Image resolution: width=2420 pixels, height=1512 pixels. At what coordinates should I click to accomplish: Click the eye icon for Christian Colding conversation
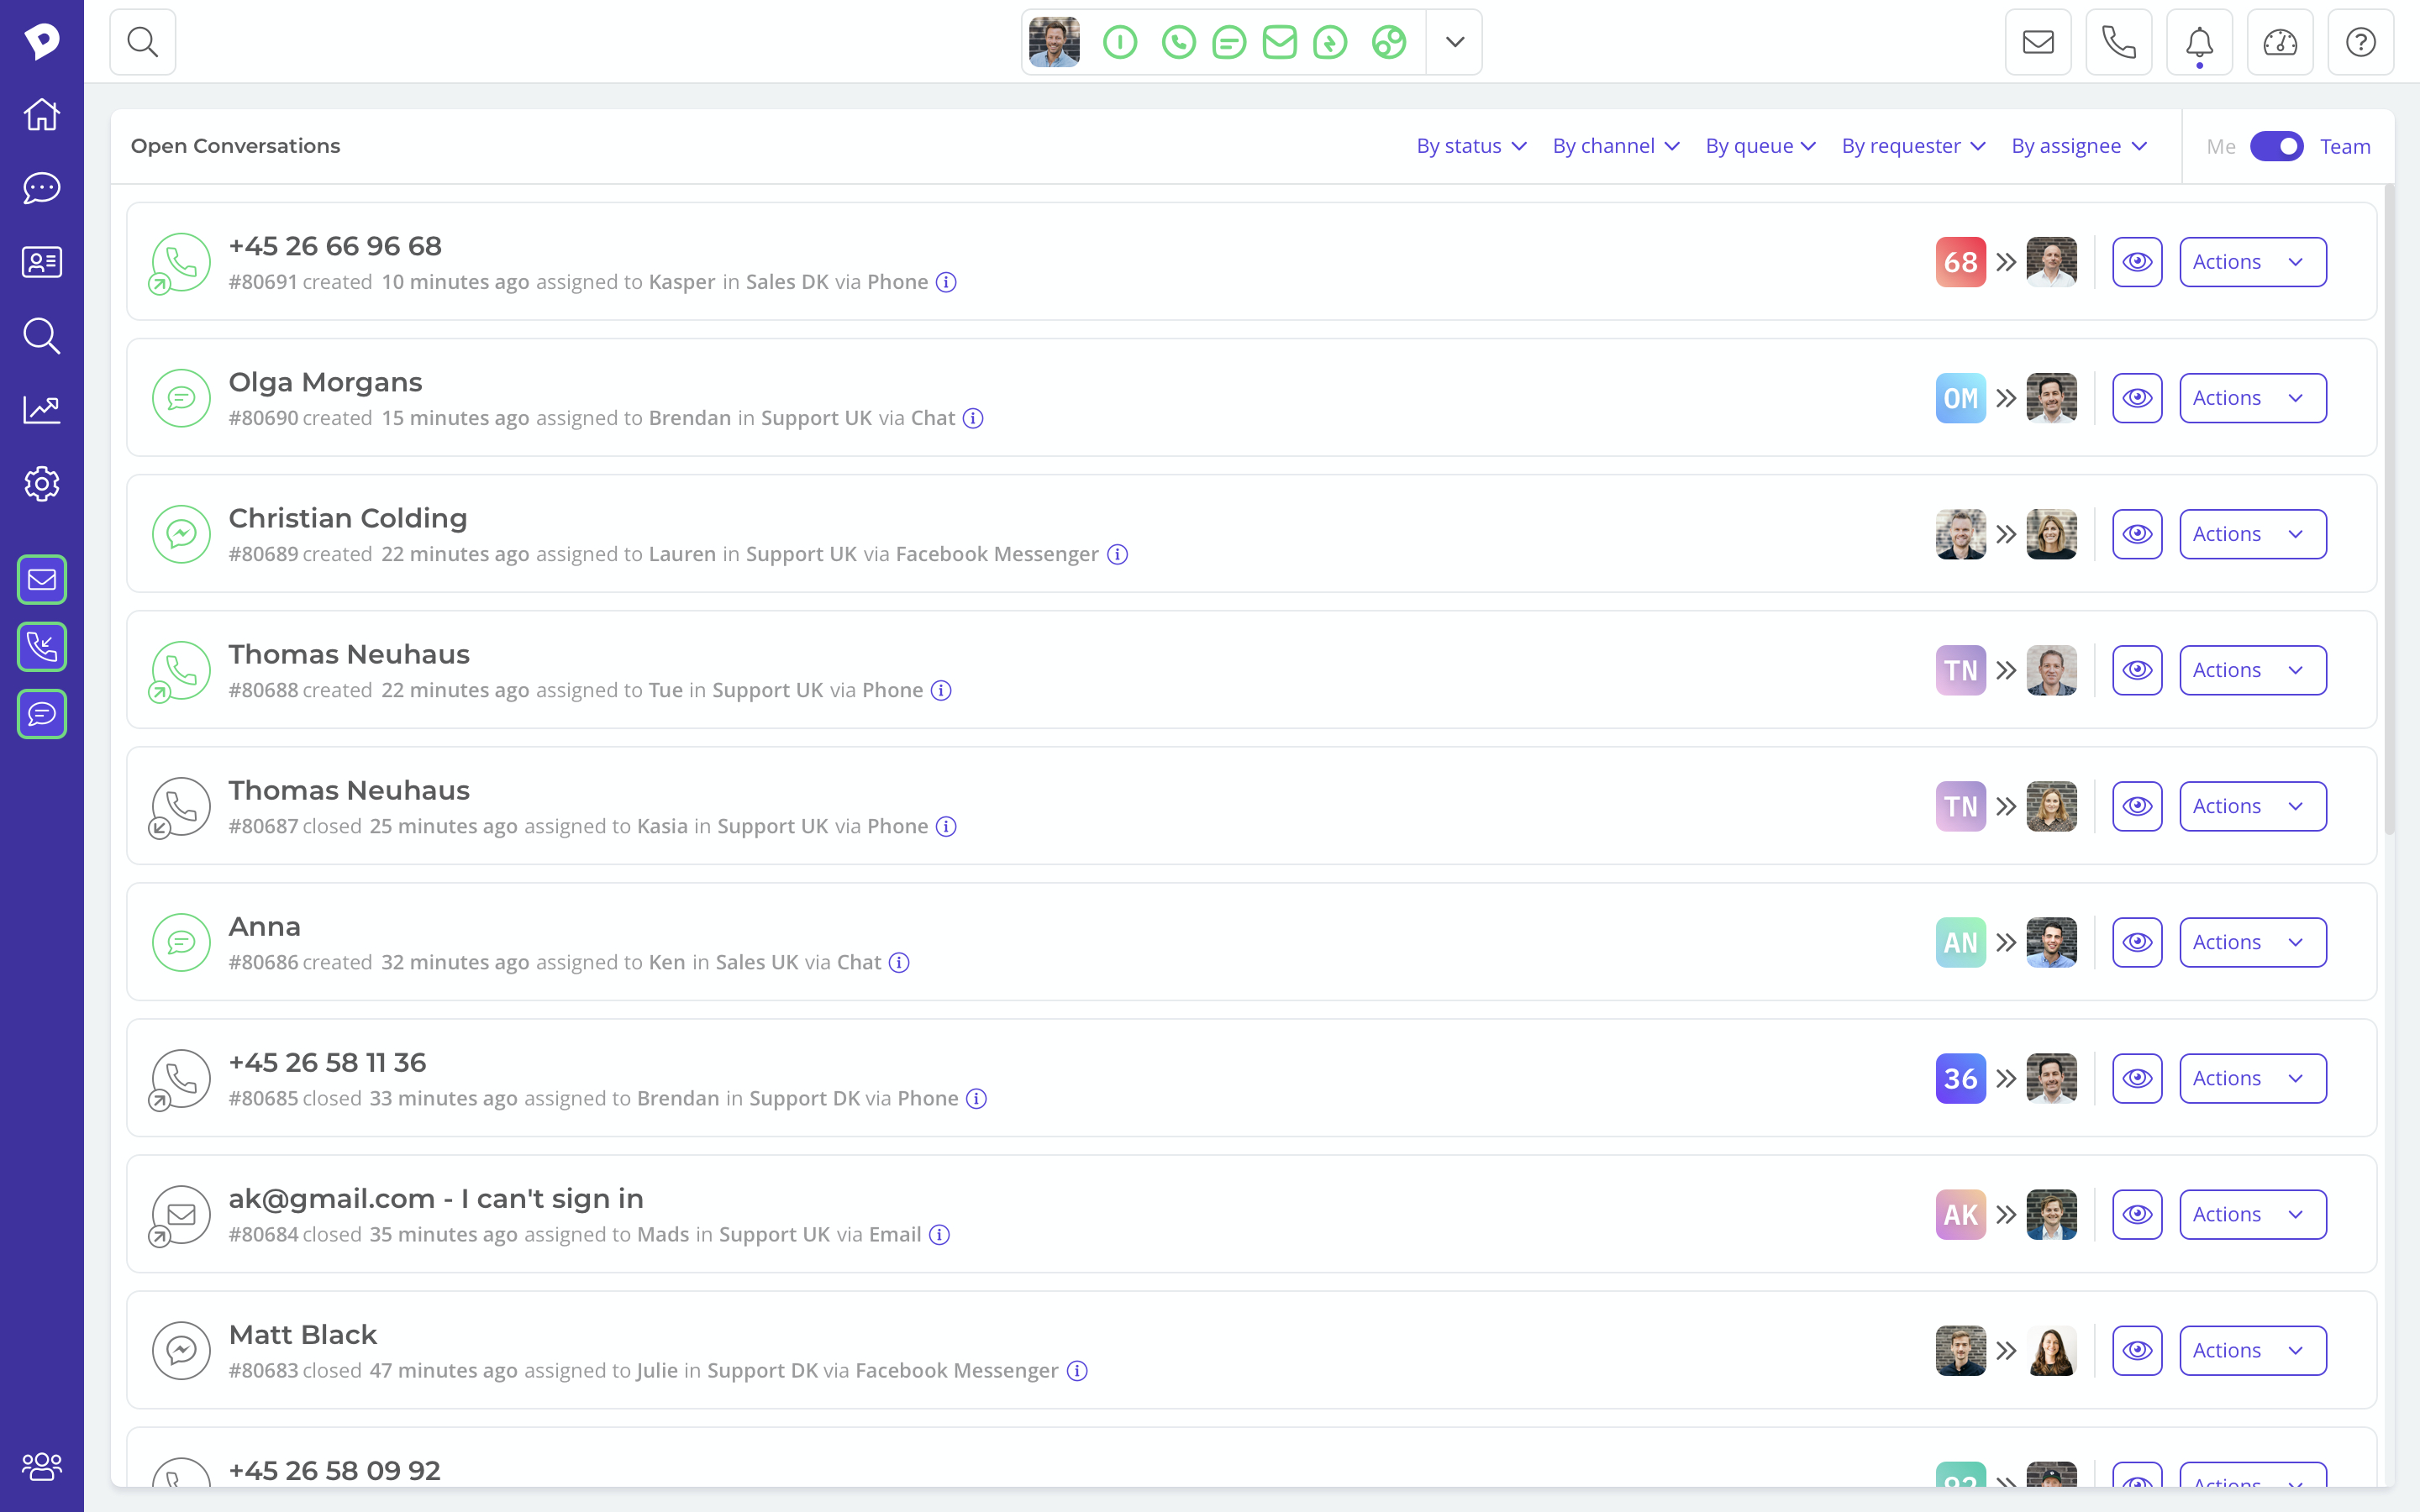(x=2137, y=534)
